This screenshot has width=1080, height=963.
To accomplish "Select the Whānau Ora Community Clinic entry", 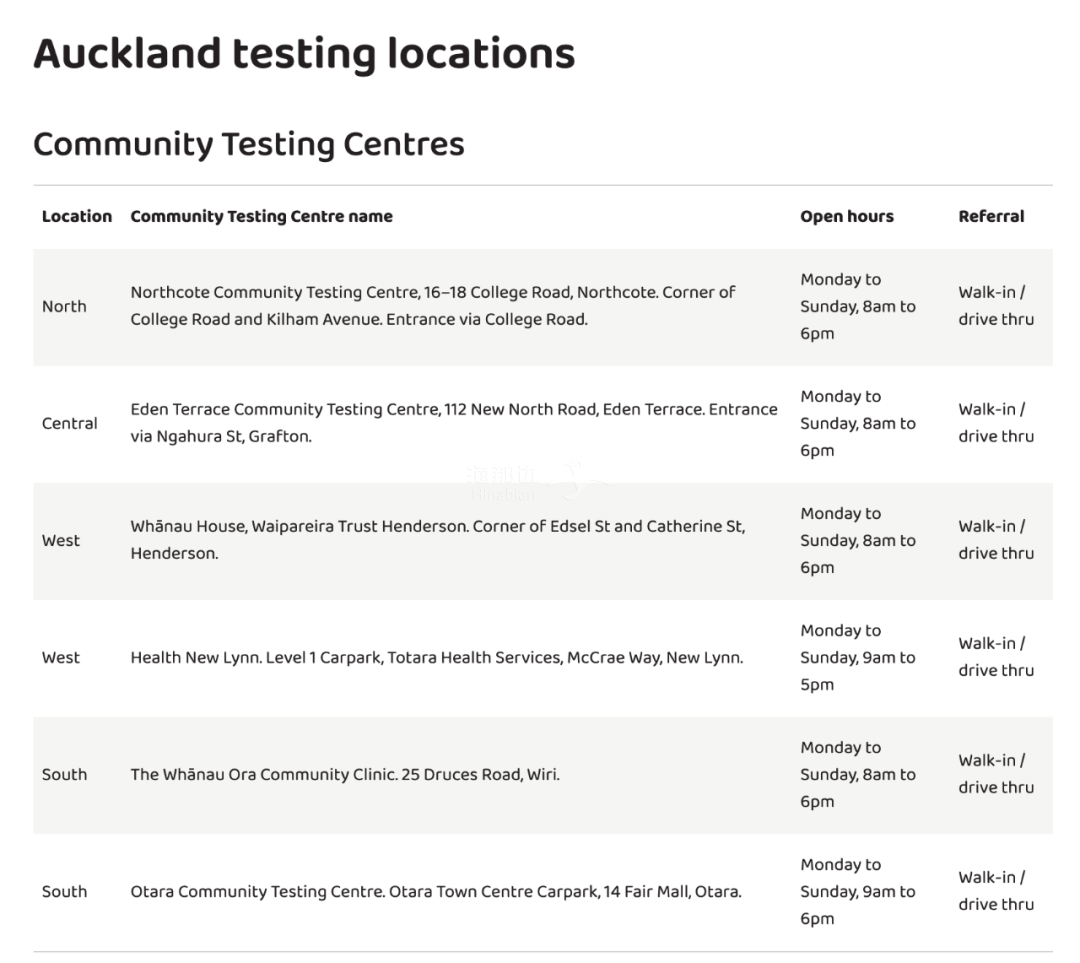I will (345, 774).
